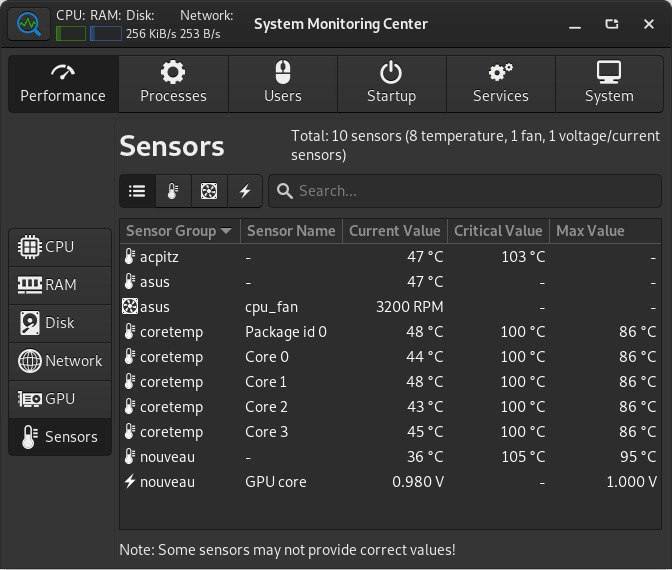The height and width of the screenshot is (570, 672).
Task: Click the 95 °C max value
Action: (638, 457)
